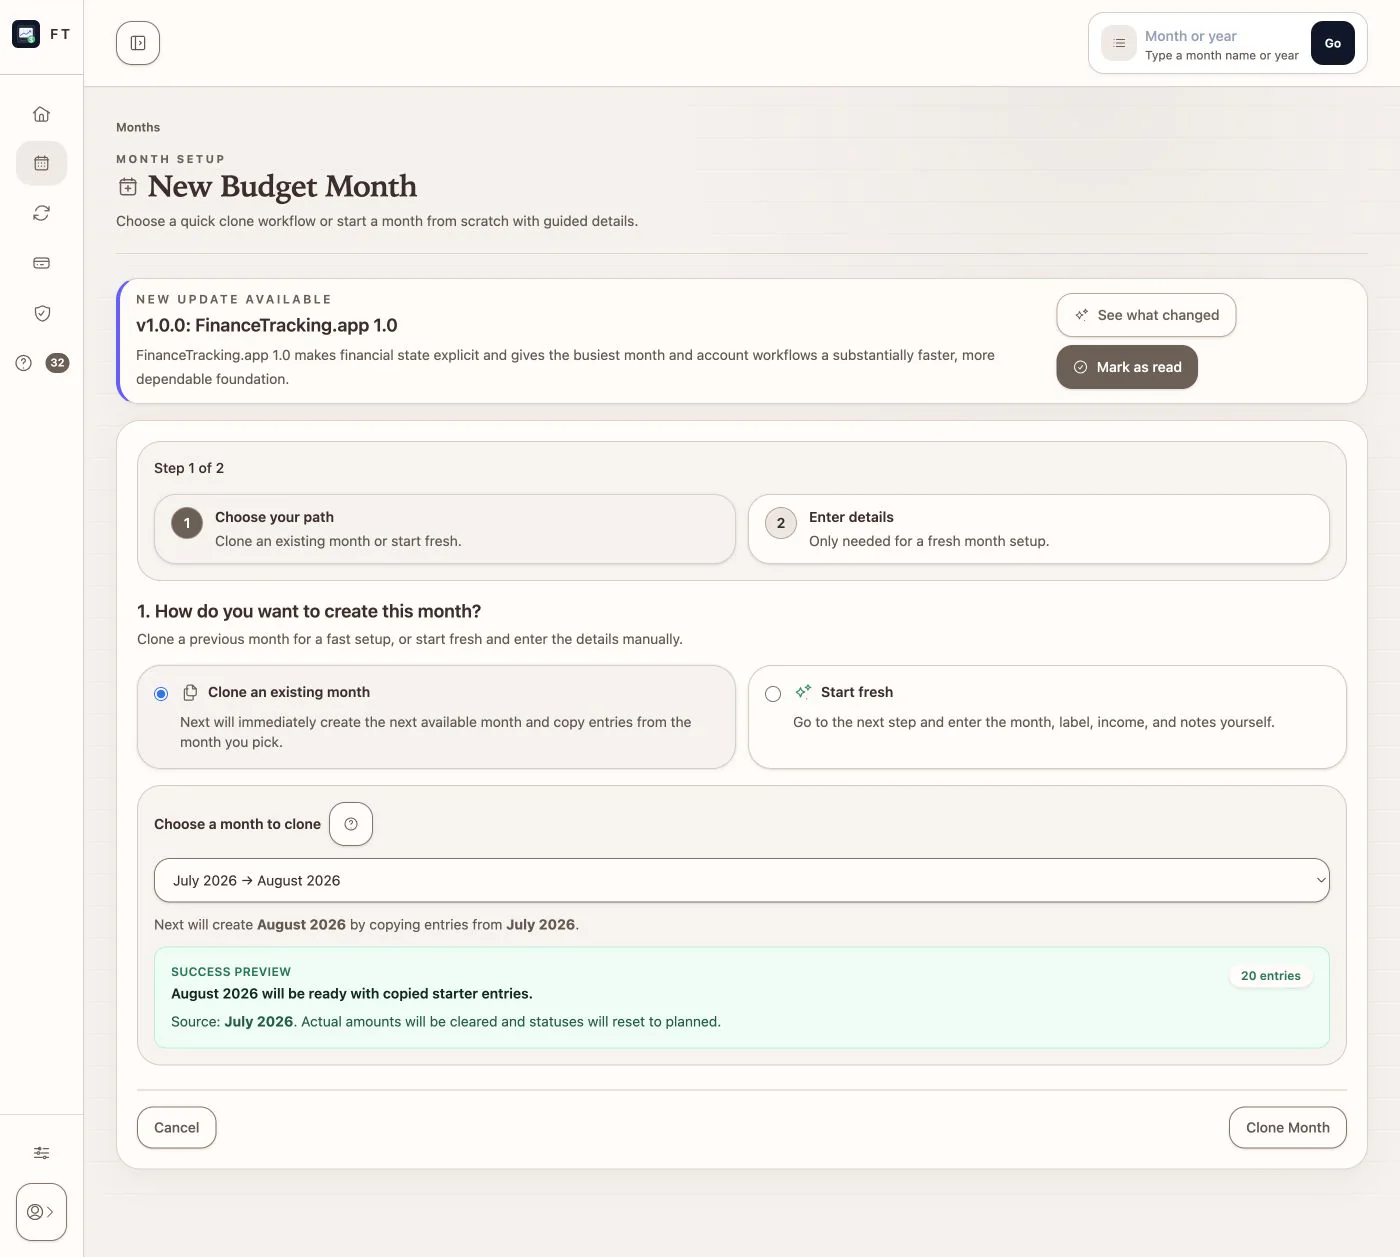Image resolution: width=1400 pixels, height=1257 pixels.
Task: Select the Clone an existing month radio
Action: click(x=161, y=694)
